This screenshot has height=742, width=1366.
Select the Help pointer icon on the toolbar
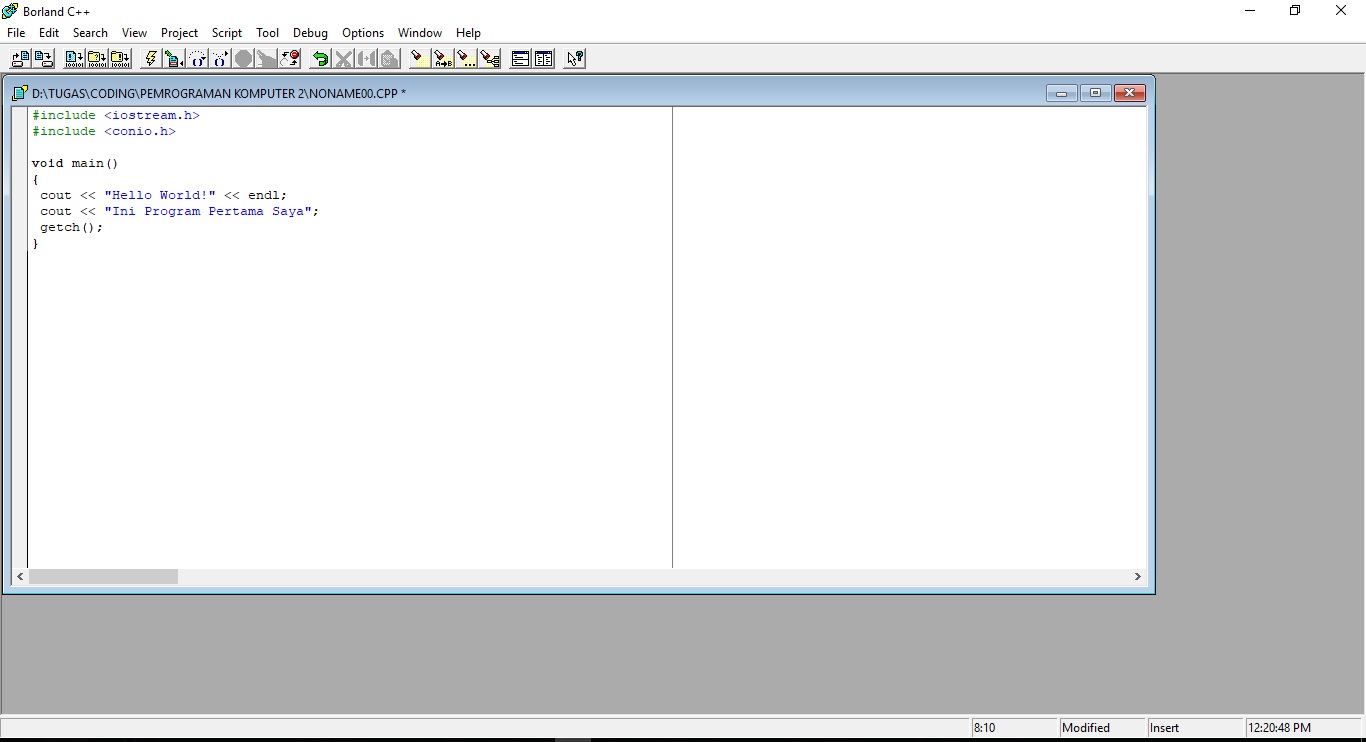pyautogui.click(x=573, y=58)
